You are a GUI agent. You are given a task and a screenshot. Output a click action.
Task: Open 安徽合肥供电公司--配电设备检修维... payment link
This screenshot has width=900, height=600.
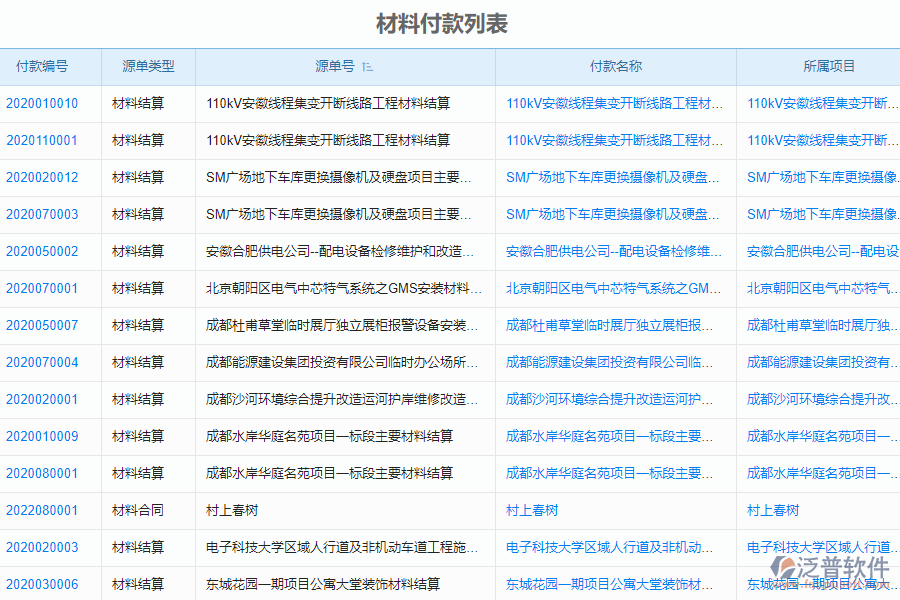[x=613, y=251]
